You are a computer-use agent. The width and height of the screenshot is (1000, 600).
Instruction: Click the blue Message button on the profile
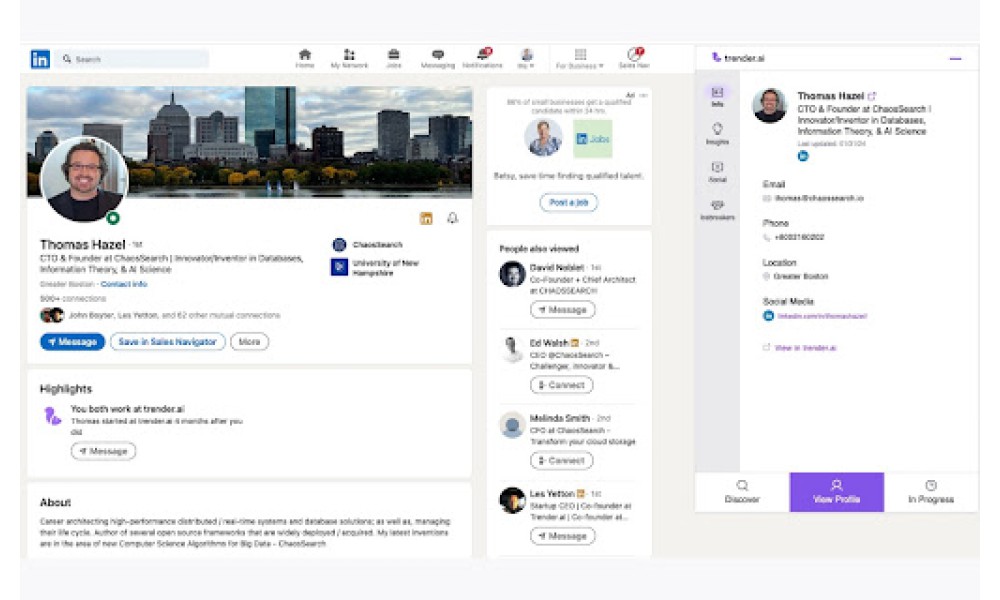click(x=72, y=342)
